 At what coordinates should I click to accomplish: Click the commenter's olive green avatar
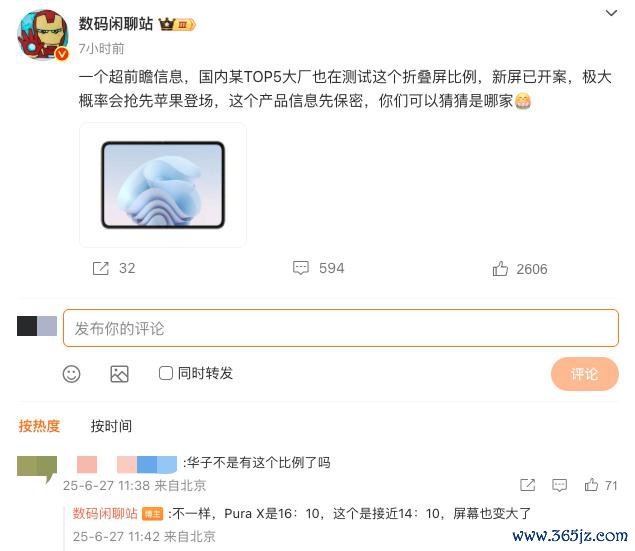click(37, 468)
